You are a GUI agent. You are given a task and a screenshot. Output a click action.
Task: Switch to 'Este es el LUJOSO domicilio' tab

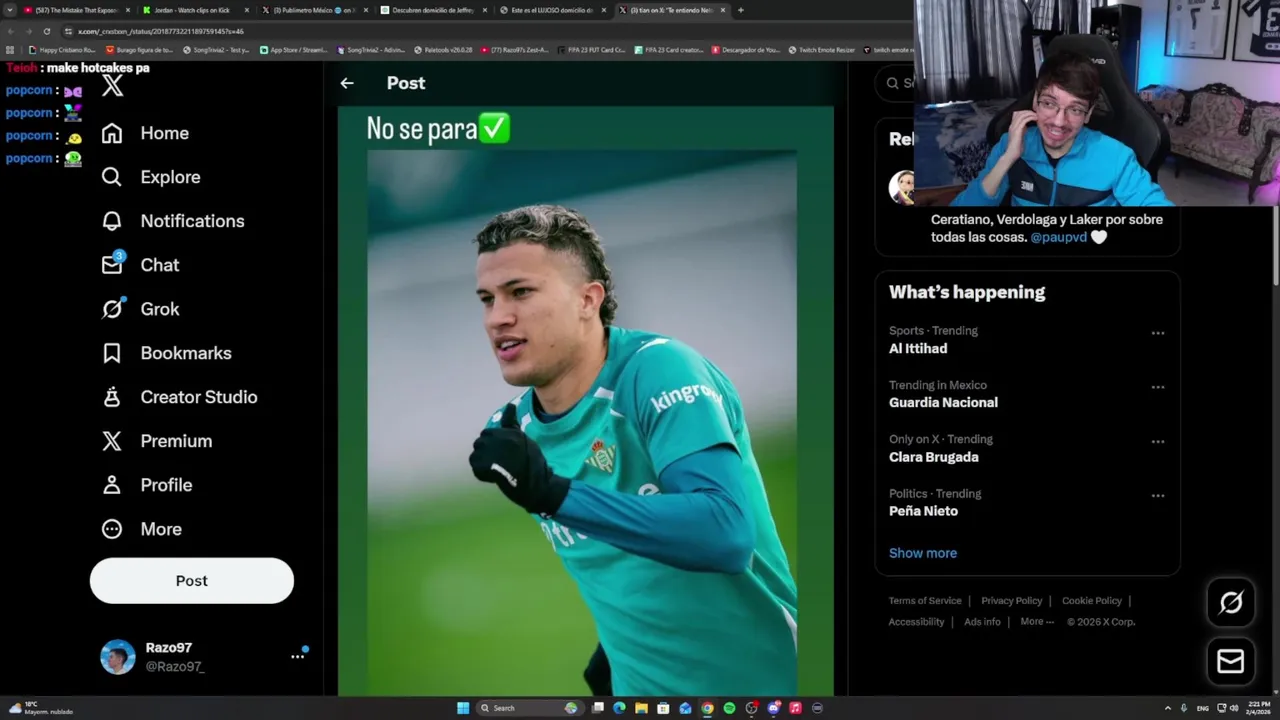pyautogui.click(x=552, y=10)
